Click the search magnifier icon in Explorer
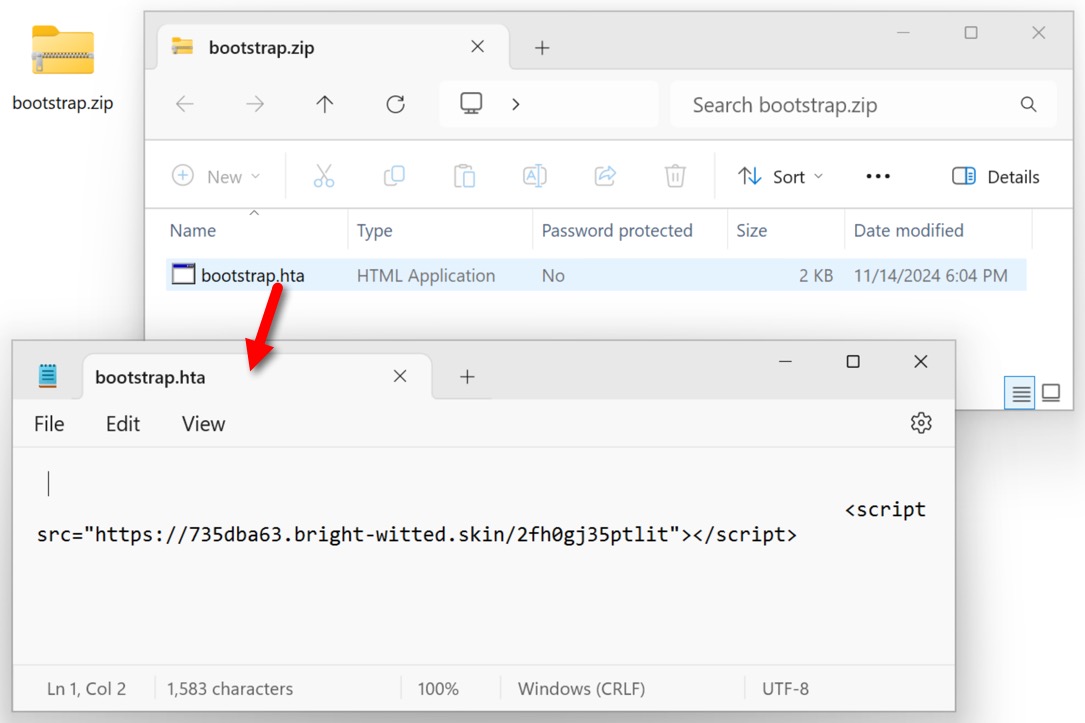Image resolution: width=1085 pixels, height=723 pixels. (1028, 104)
